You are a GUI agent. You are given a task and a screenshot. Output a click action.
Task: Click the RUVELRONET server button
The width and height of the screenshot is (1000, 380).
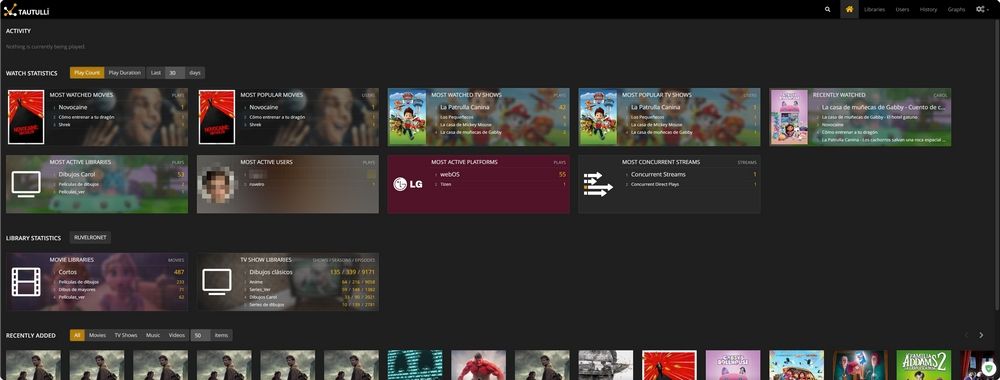point(90,237)
